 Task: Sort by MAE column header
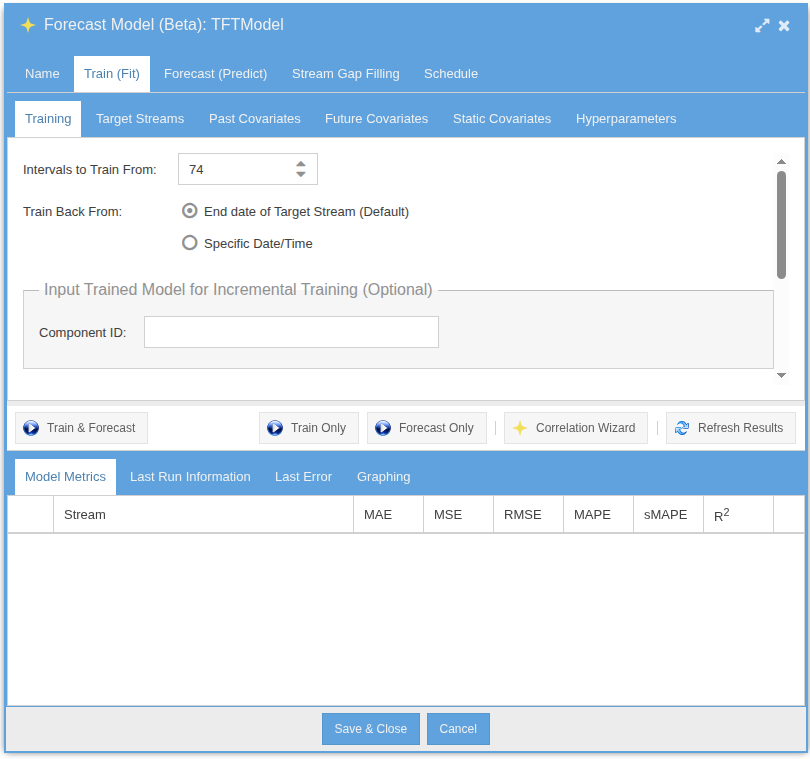pos(388,515)
